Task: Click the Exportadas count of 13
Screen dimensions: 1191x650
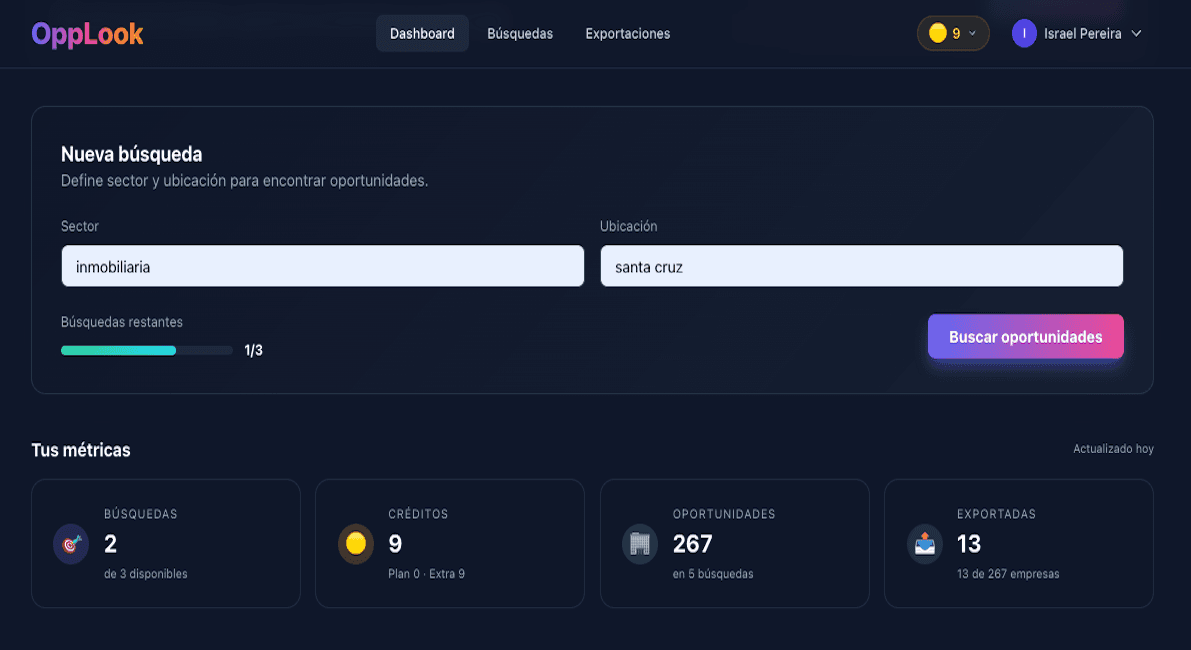Action: [x=968, y=543]
